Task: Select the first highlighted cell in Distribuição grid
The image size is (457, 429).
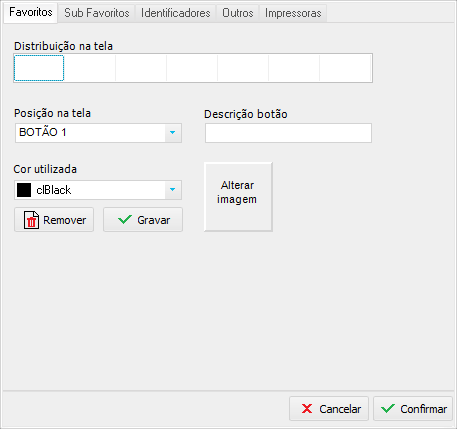Action: pyautogui.click(x=39, y=68)
